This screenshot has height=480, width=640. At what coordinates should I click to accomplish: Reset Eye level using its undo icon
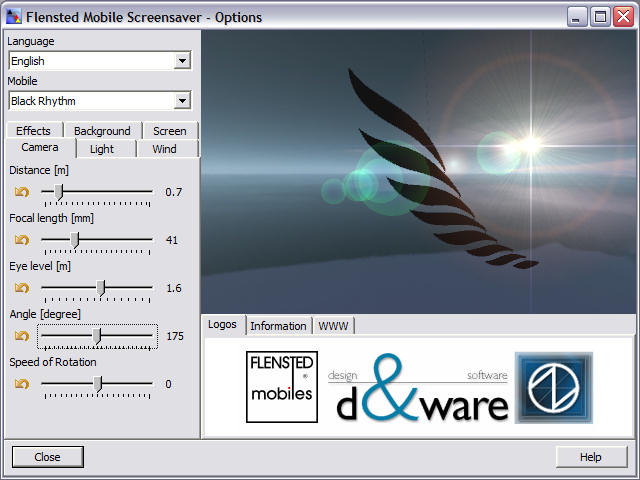pos(21,288)
